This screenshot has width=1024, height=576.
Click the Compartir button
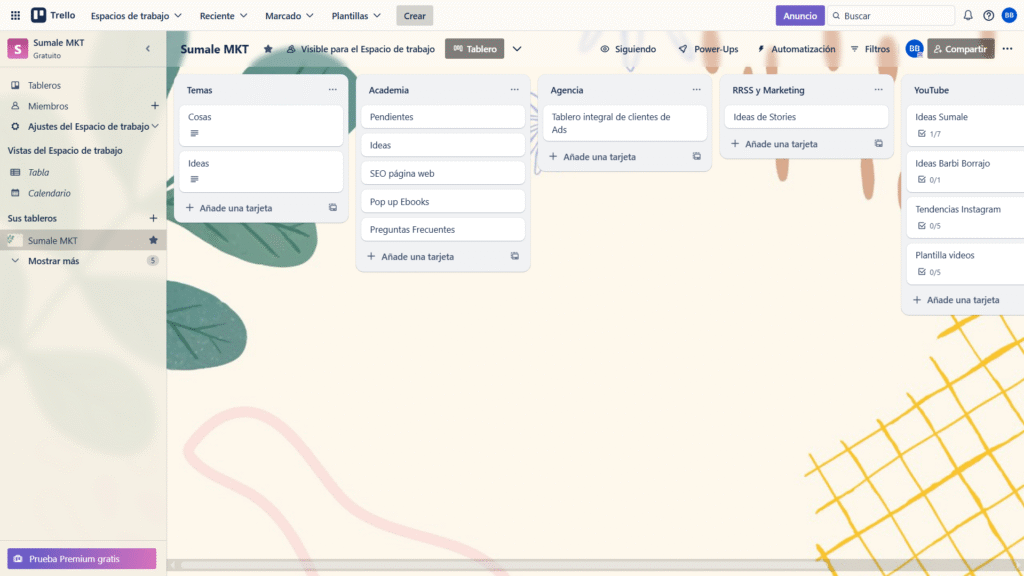coord(961,49)
